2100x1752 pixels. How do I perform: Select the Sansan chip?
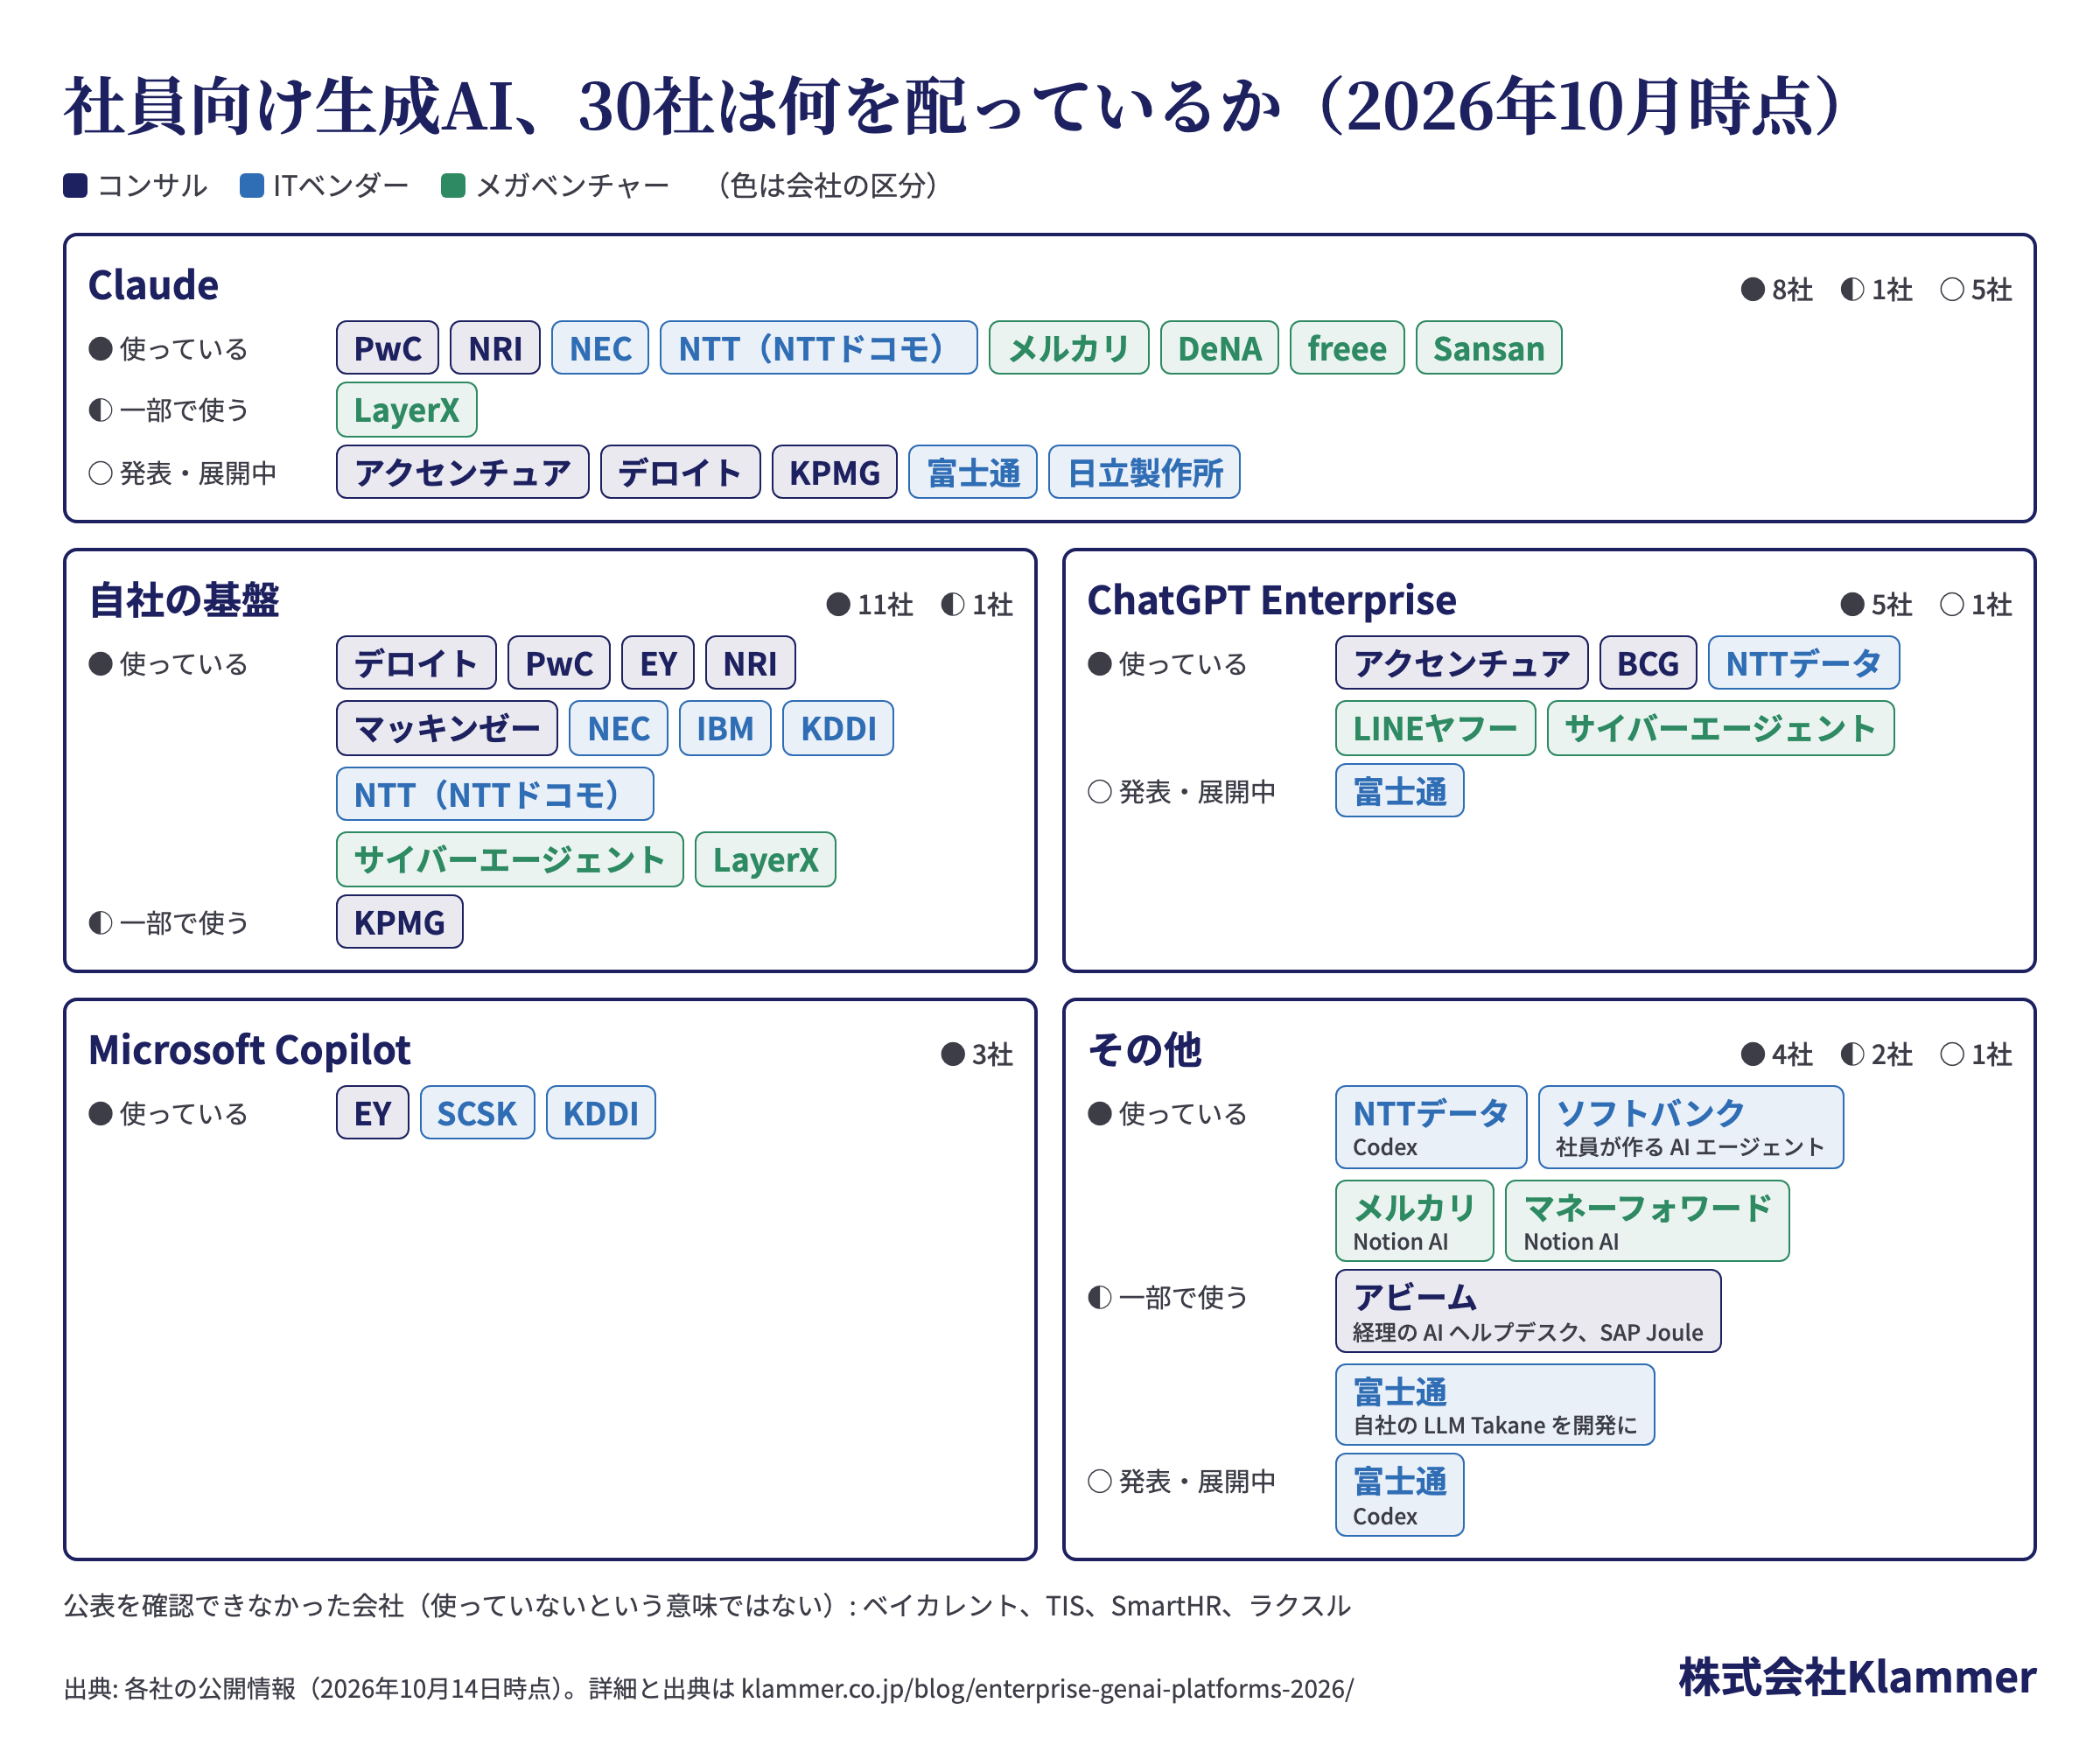1489,348
